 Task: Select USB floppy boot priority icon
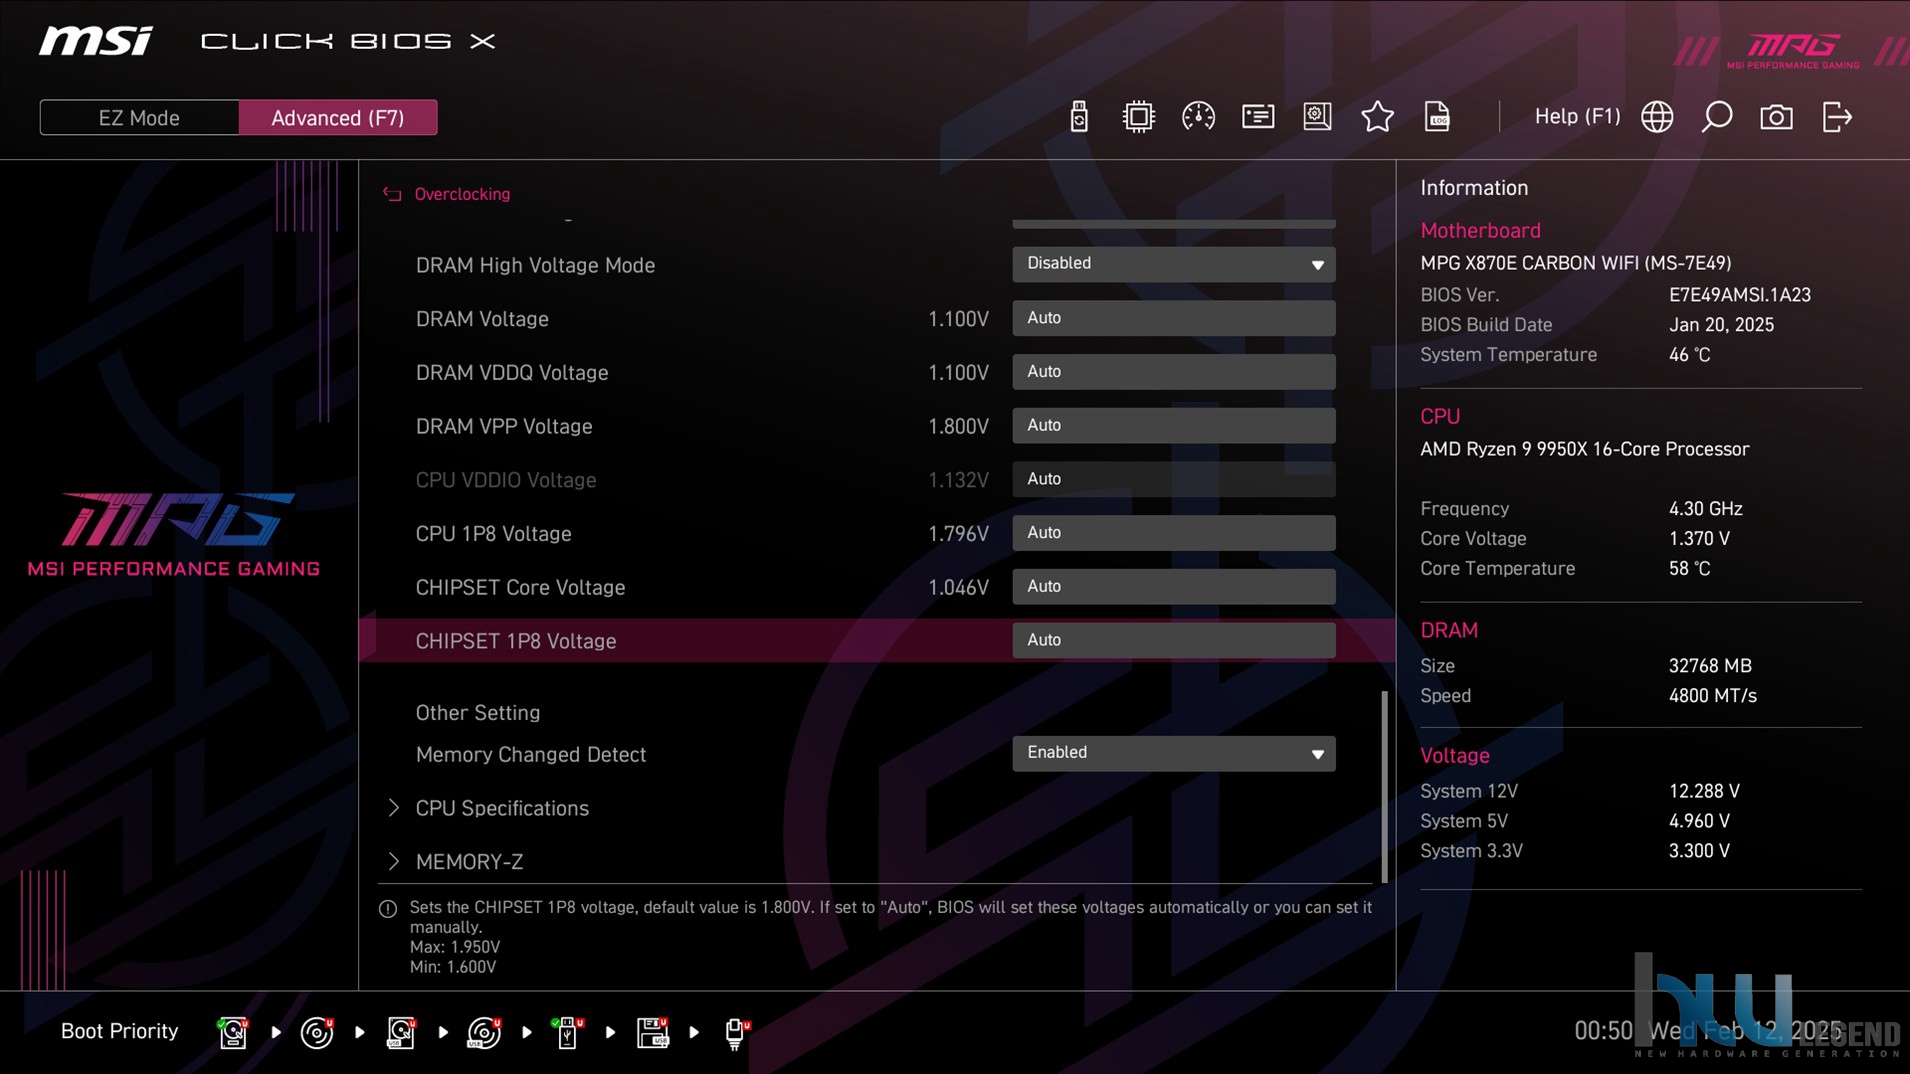coord(652,1032)
